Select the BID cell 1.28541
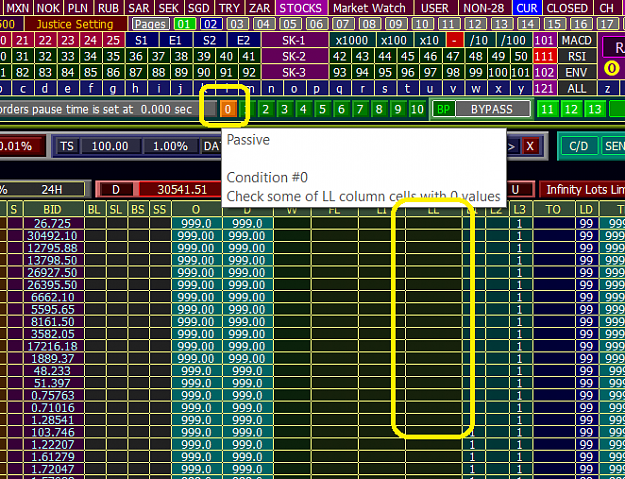 (x=52, y=420)
